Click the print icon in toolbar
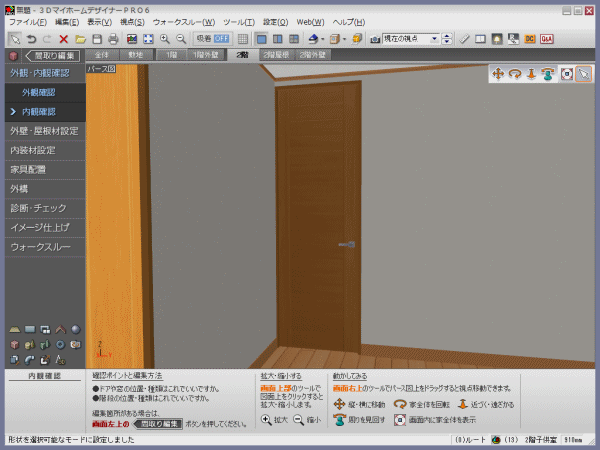Viewport: 600px width, 450px height. click(x=113, y=38)
